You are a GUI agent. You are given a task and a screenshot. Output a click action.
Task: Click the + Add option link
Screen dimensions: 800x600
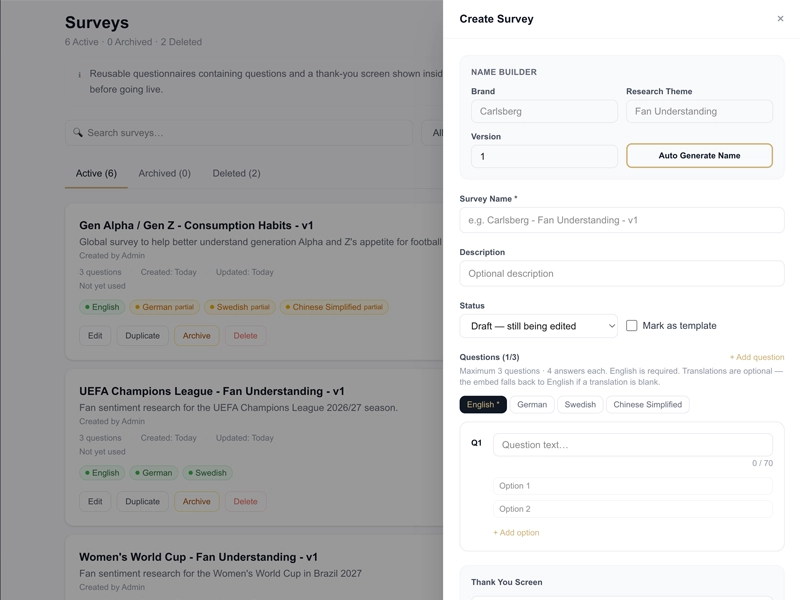516,533
